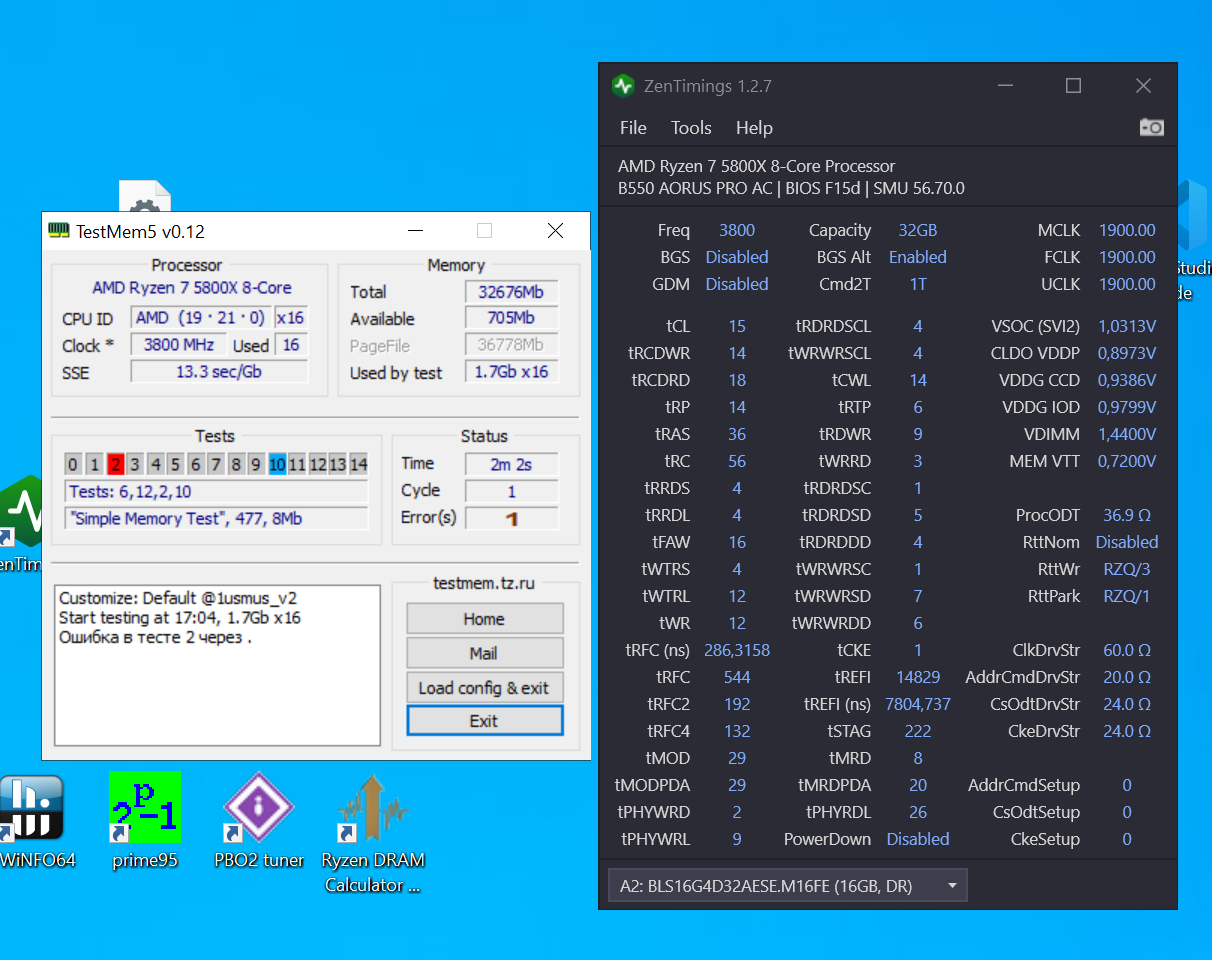Click AMD Ryzen 7 5800X processor text in ZenTimings
The width and height of the screenshot is (1212, 960).
click(756, 167)
